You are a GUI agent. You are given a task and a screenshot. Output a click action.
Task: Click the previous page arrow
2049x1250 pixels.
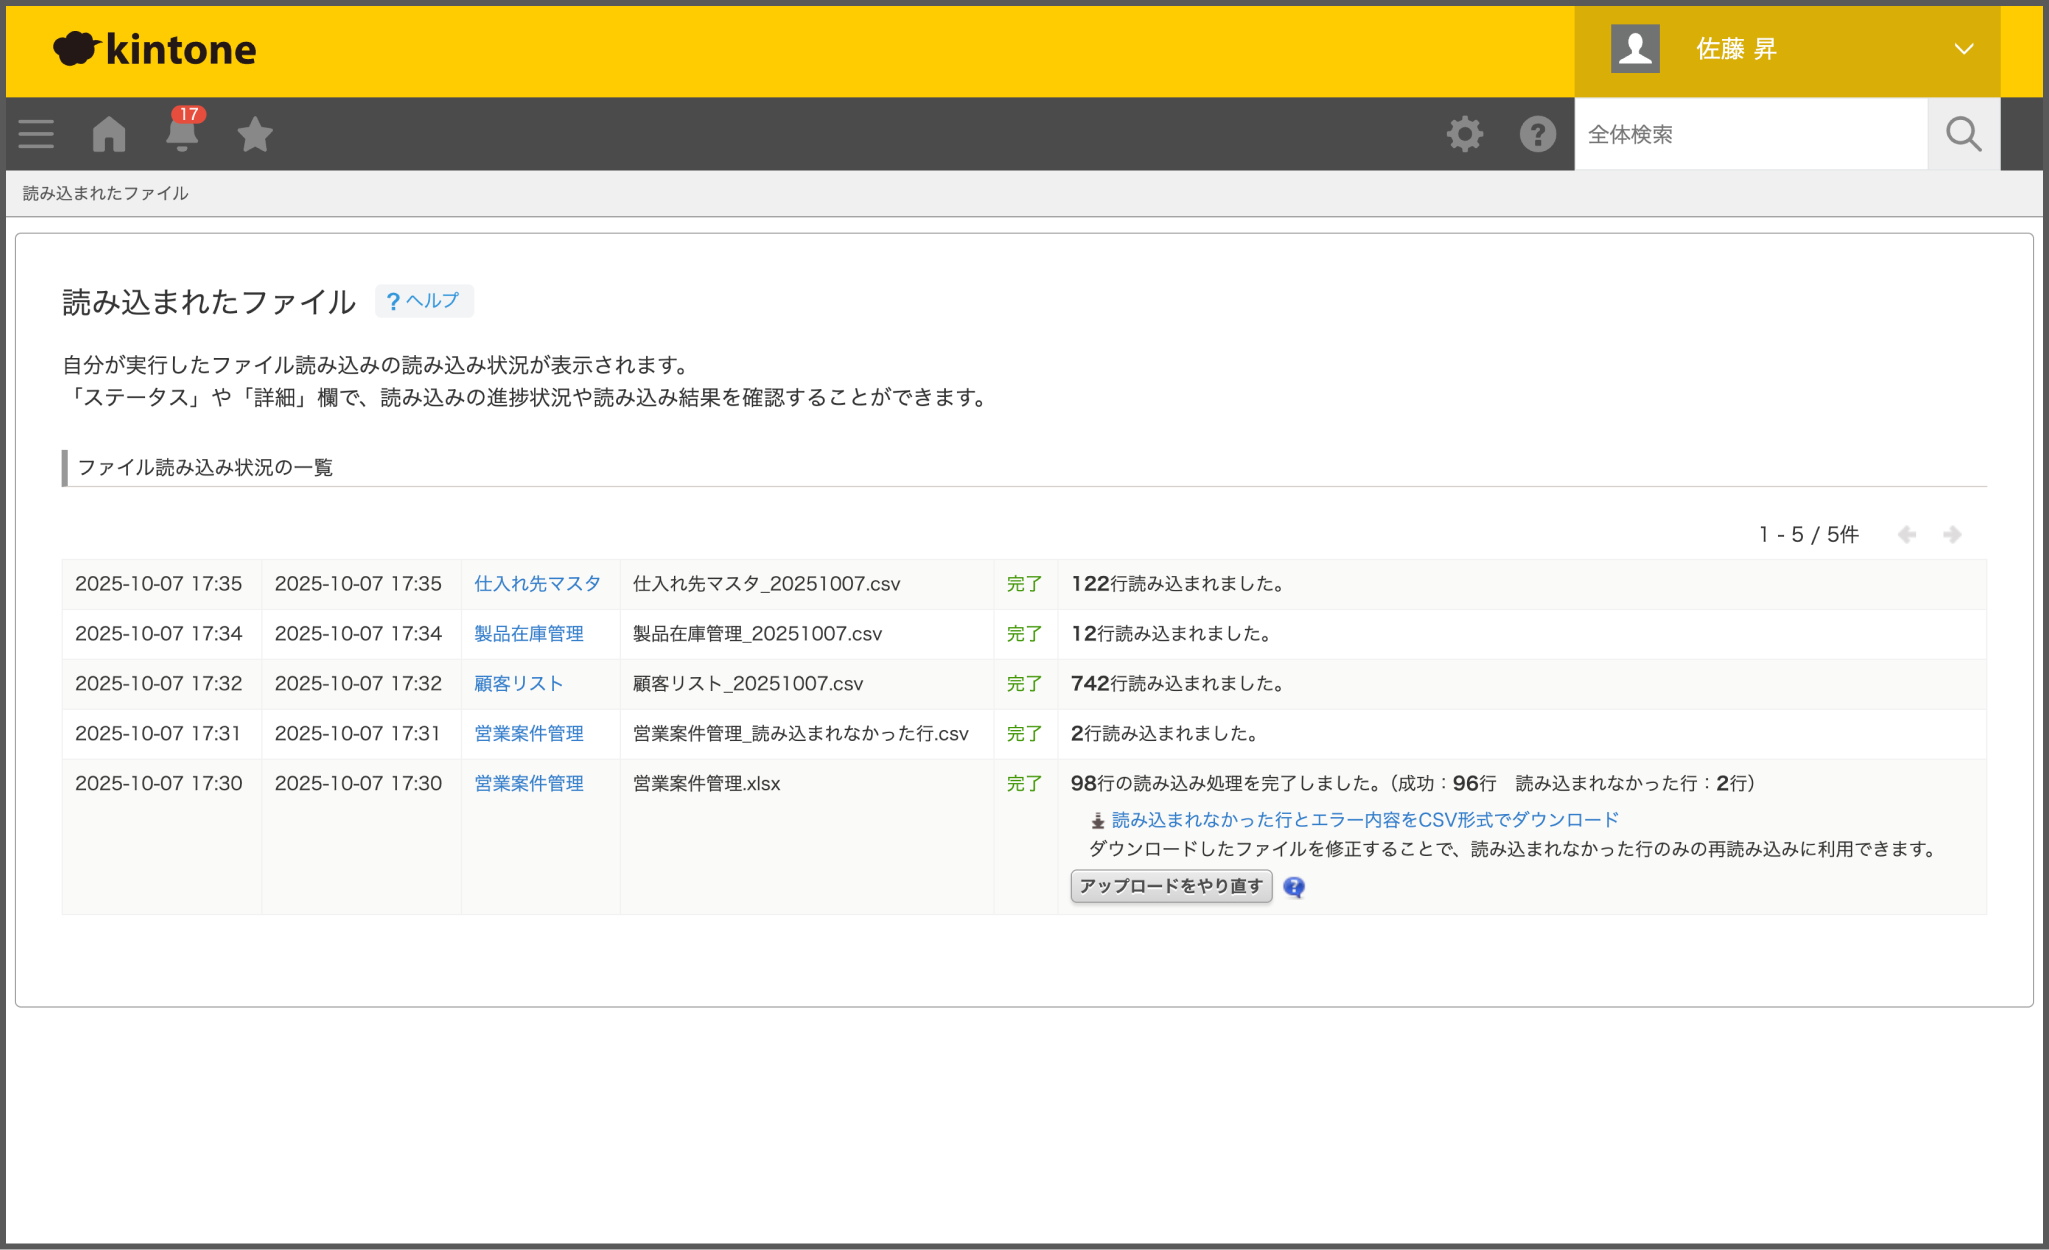pos(1908,534)
